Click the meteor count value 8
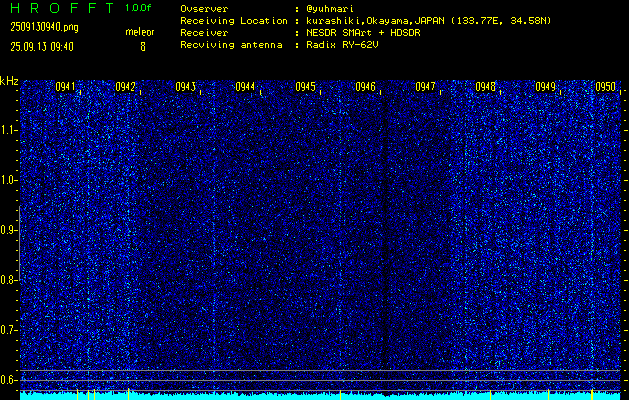 [x=143, y=47]
